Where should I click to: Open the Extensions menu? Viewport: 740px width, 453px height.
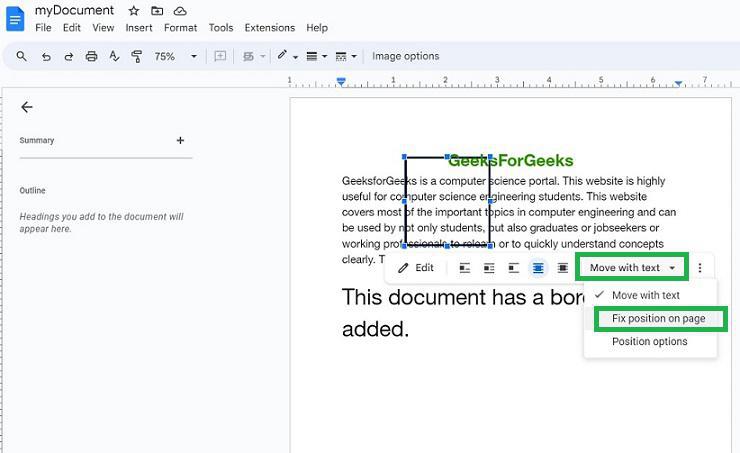(269, 28)
